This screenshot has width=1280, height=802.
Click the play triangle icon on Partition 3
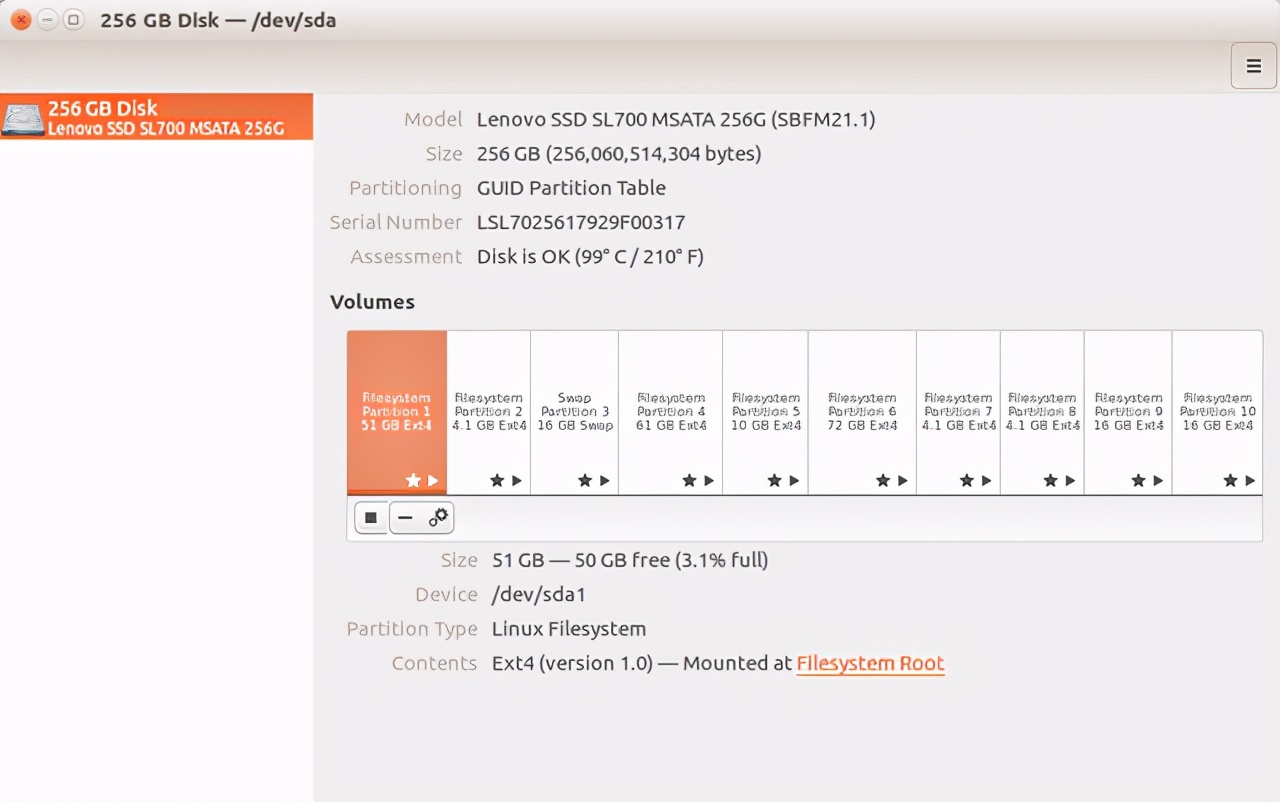point(605,481)
